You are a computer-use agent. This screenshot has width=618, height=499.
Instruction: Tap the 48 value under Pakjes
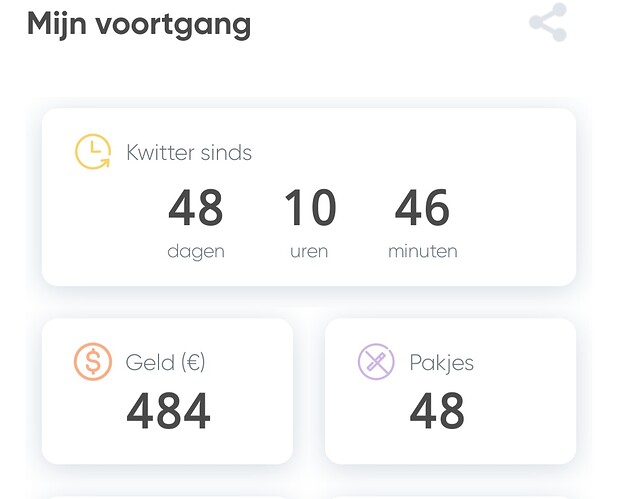coord(437,411)
